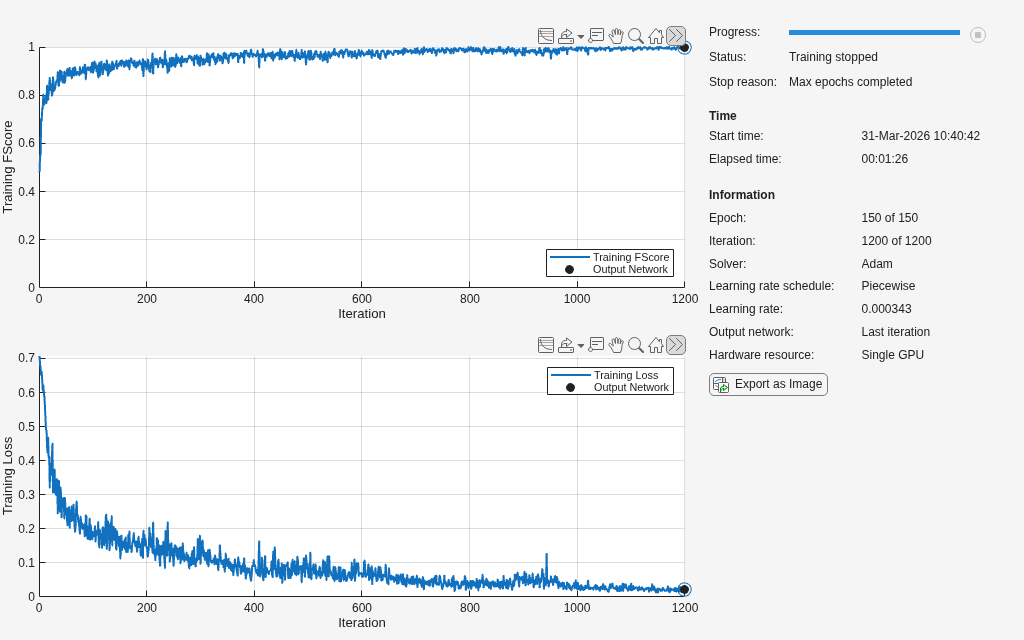Restore view with home icon on FScore plot
This screenshot has height=640, width=1024.
656,36
